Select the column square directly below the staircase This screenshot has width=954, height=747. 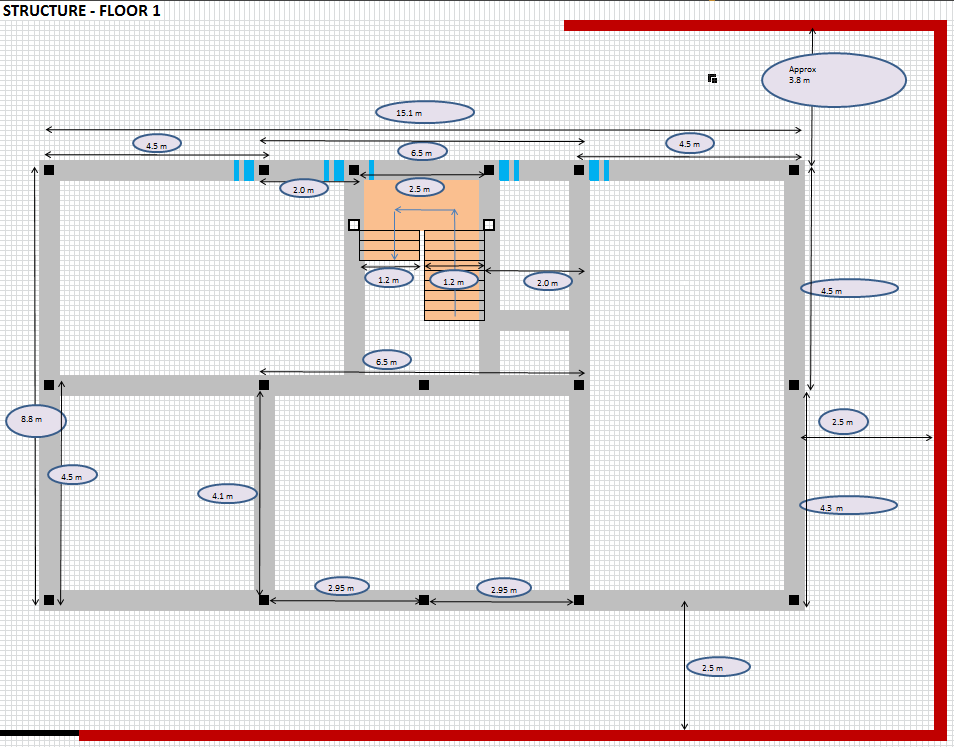424,385
